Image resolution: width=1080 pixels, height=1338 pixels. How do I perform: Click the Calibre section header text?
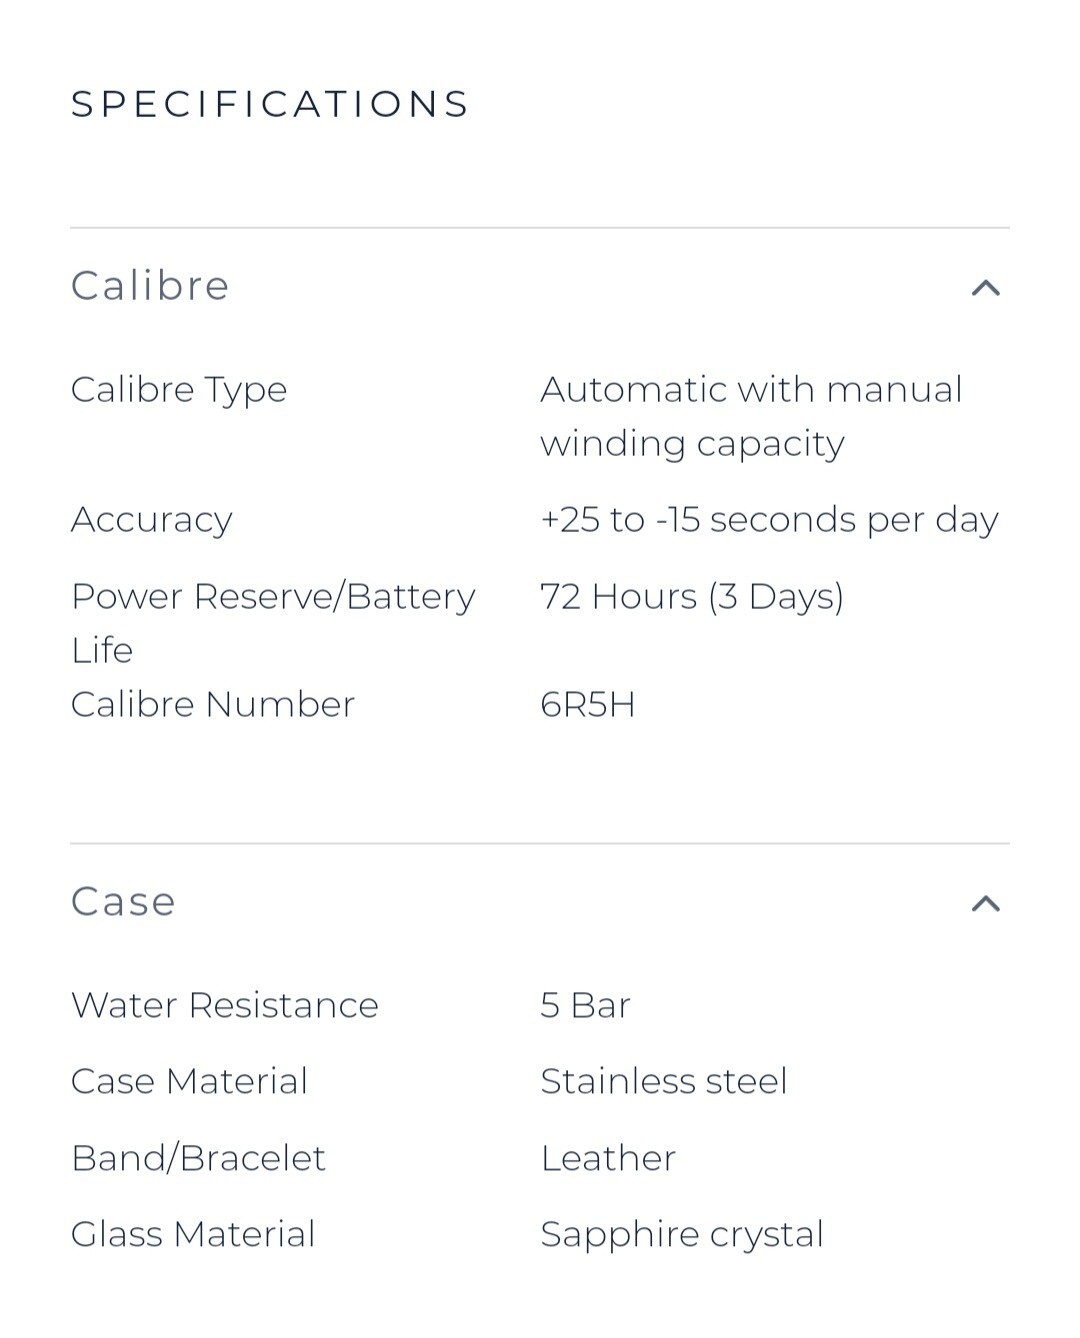coord(150,286)
